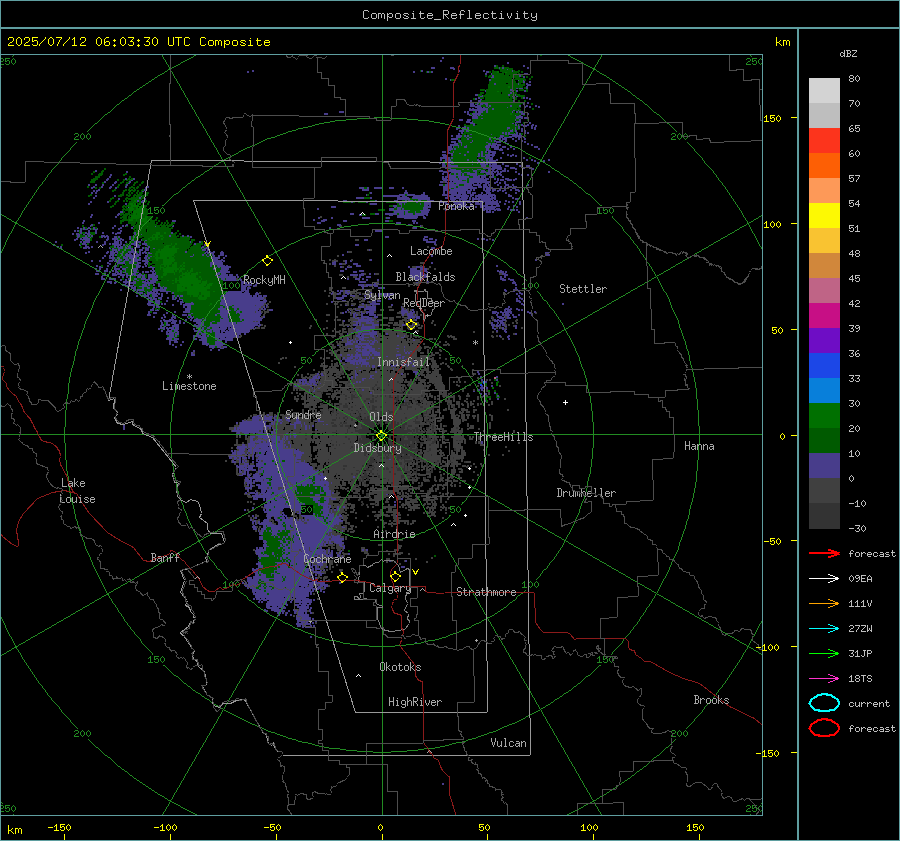Viewport: 900px width, 841px height.
Task: Click the HighRiver label
Action: (415, 702)
